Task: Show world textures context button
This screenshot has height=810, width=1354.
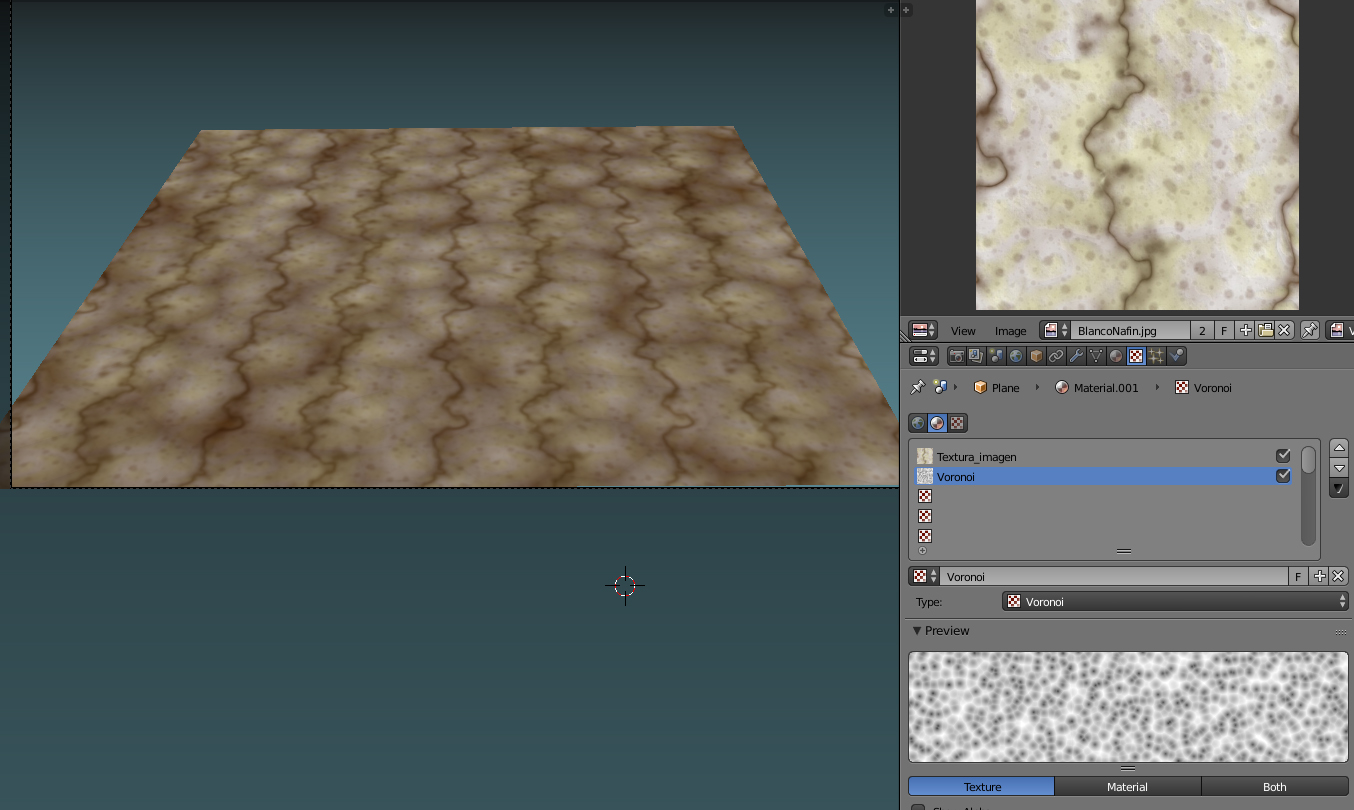Action: [917, 422]
